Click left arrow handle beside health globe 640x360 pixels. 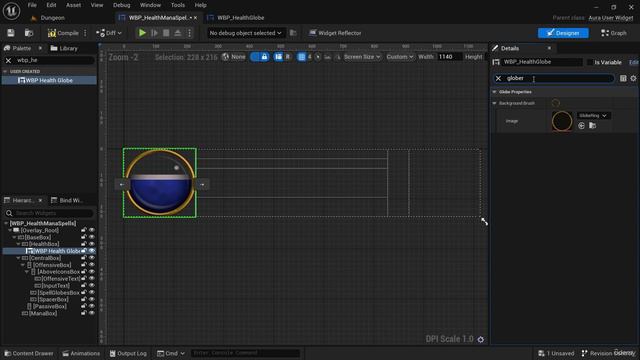pyautogui.click(x=122, y=184)
